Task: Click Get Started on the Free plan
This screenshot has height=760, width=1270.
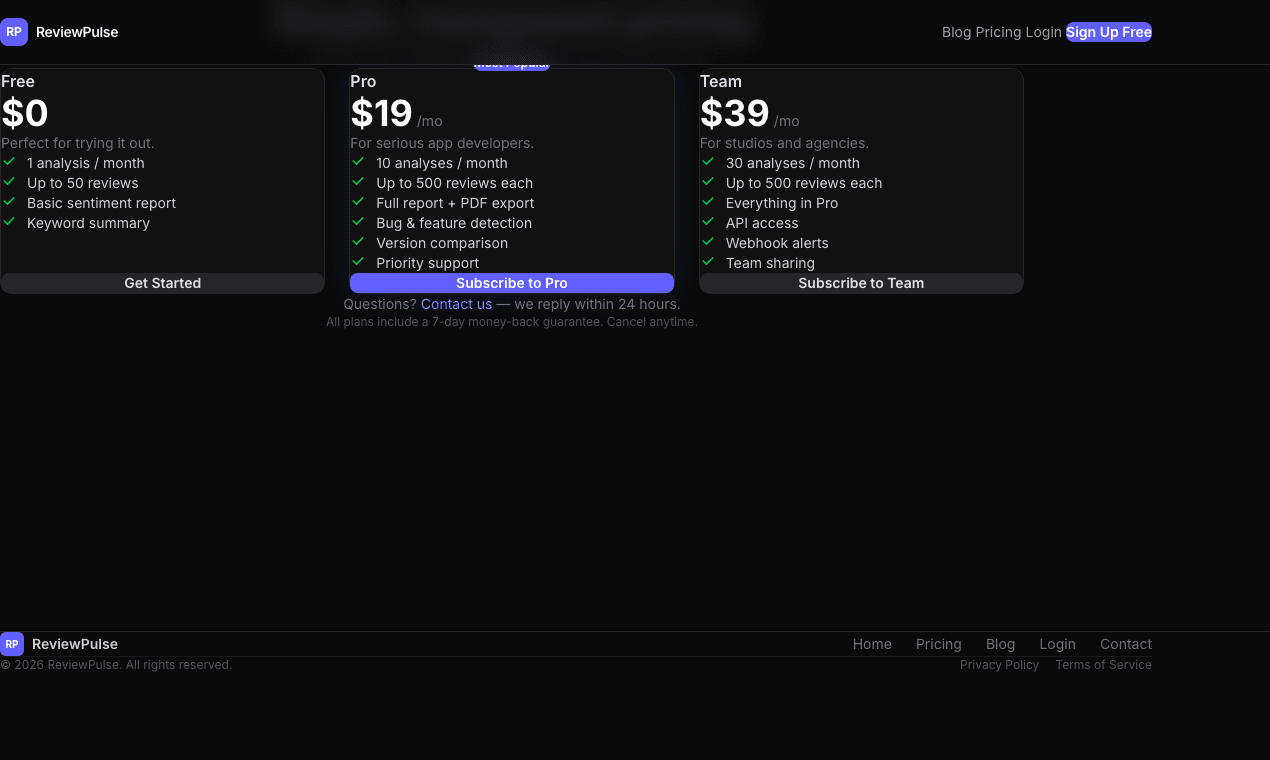Action: click(x=162, y=283)
